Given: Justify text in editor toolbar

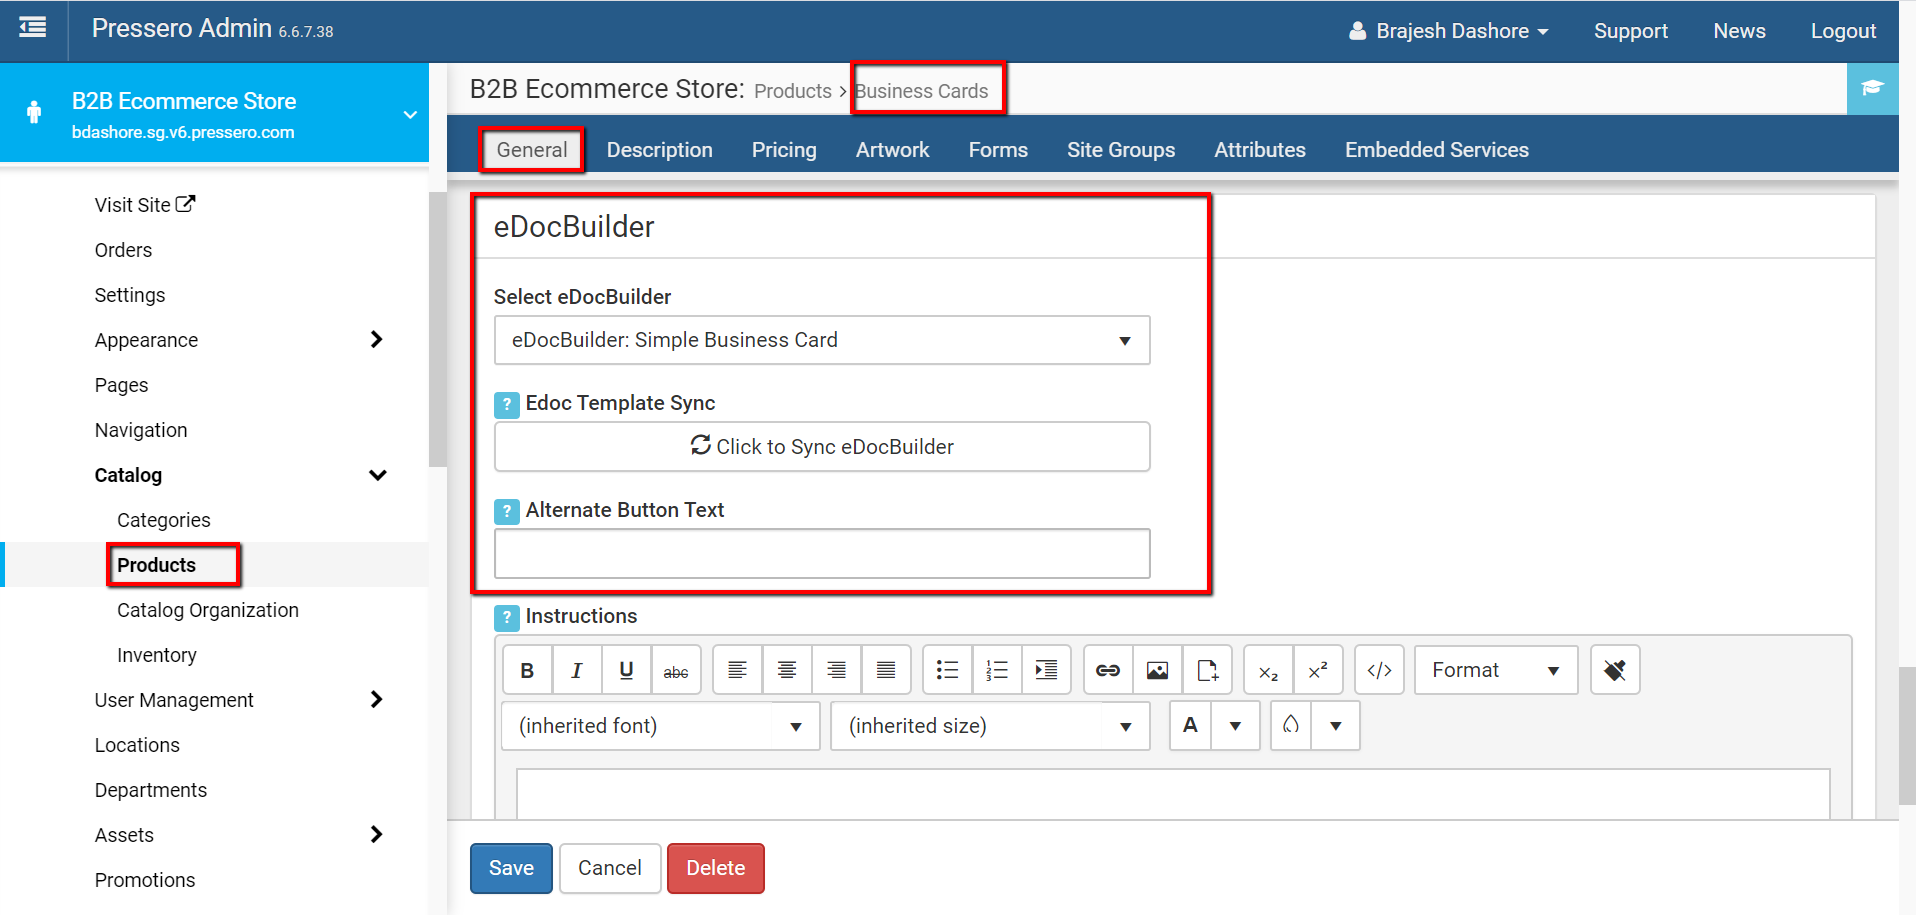Looking at the screenshot, I should click(886, 670).
